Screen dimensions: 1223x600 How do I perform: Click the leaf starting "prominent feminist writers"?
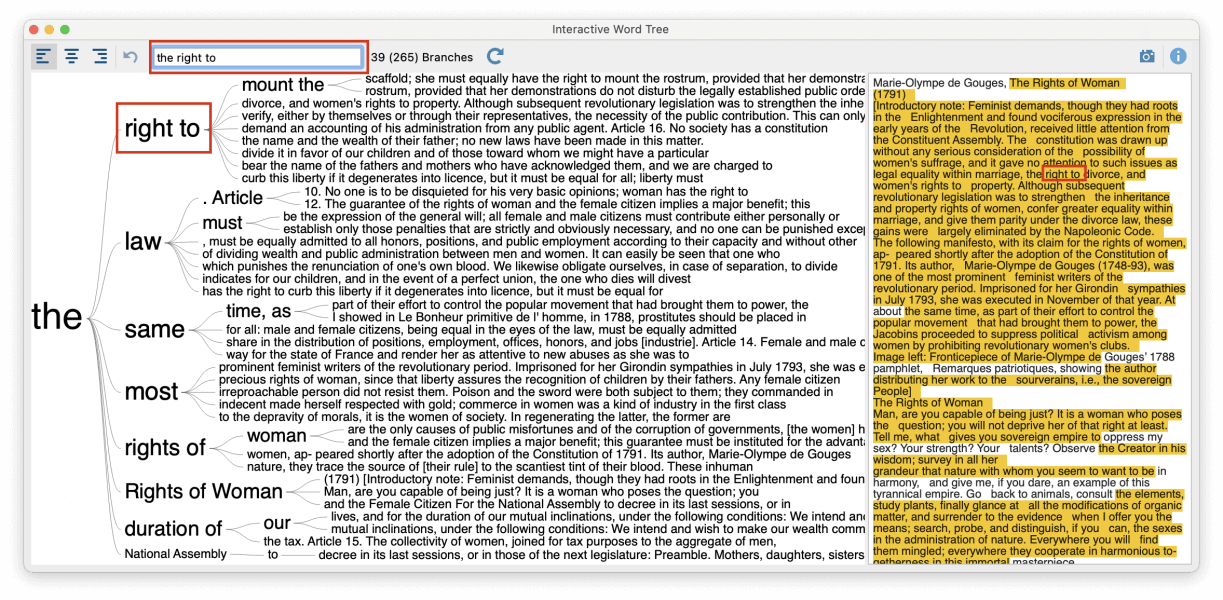tap(542, 367)
